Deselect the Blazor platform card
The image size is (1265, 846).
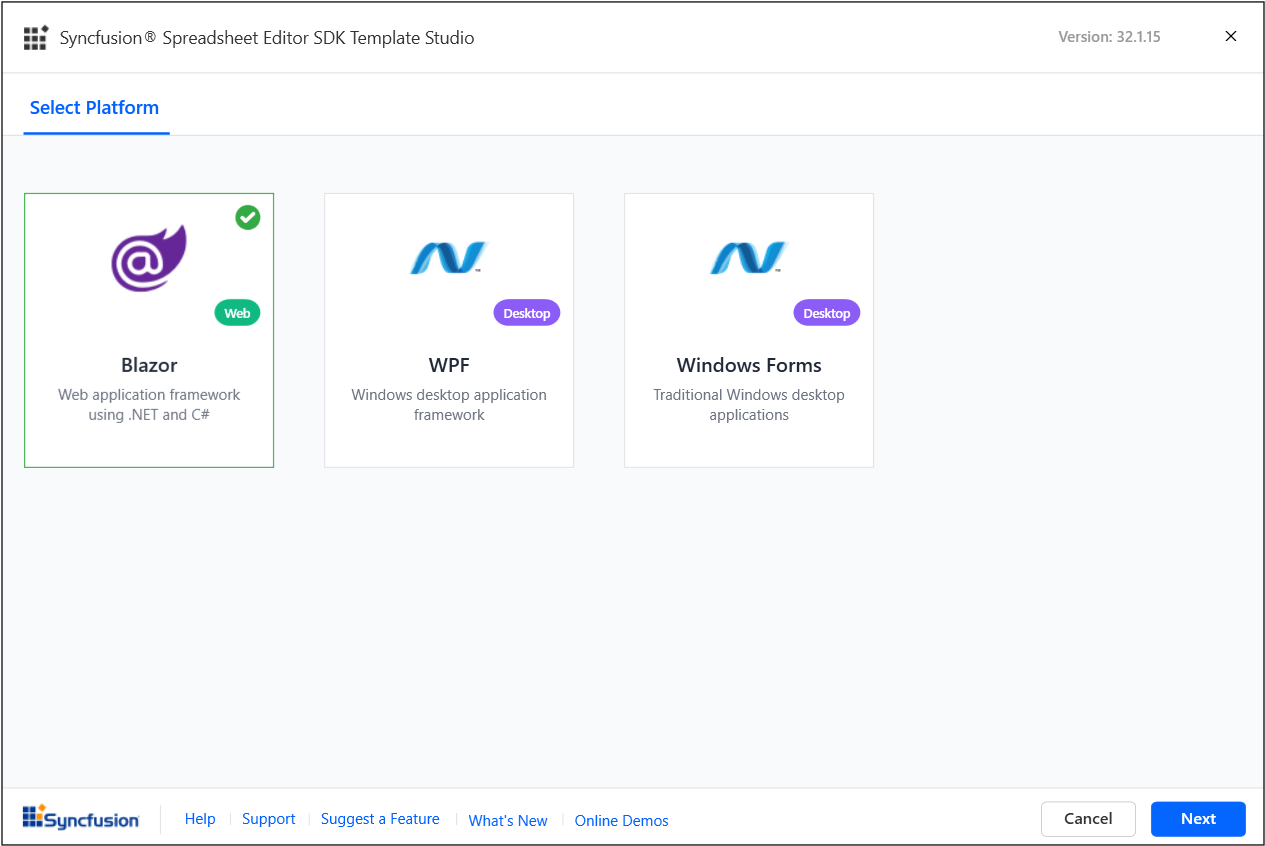point(148,330)
